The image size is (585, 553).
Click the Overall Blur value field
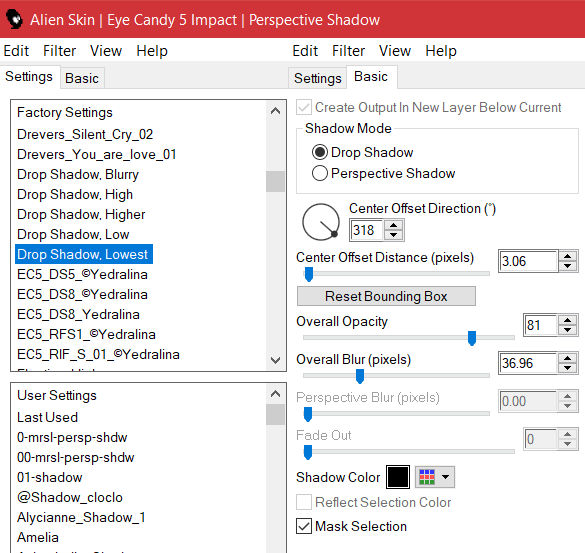528,363
